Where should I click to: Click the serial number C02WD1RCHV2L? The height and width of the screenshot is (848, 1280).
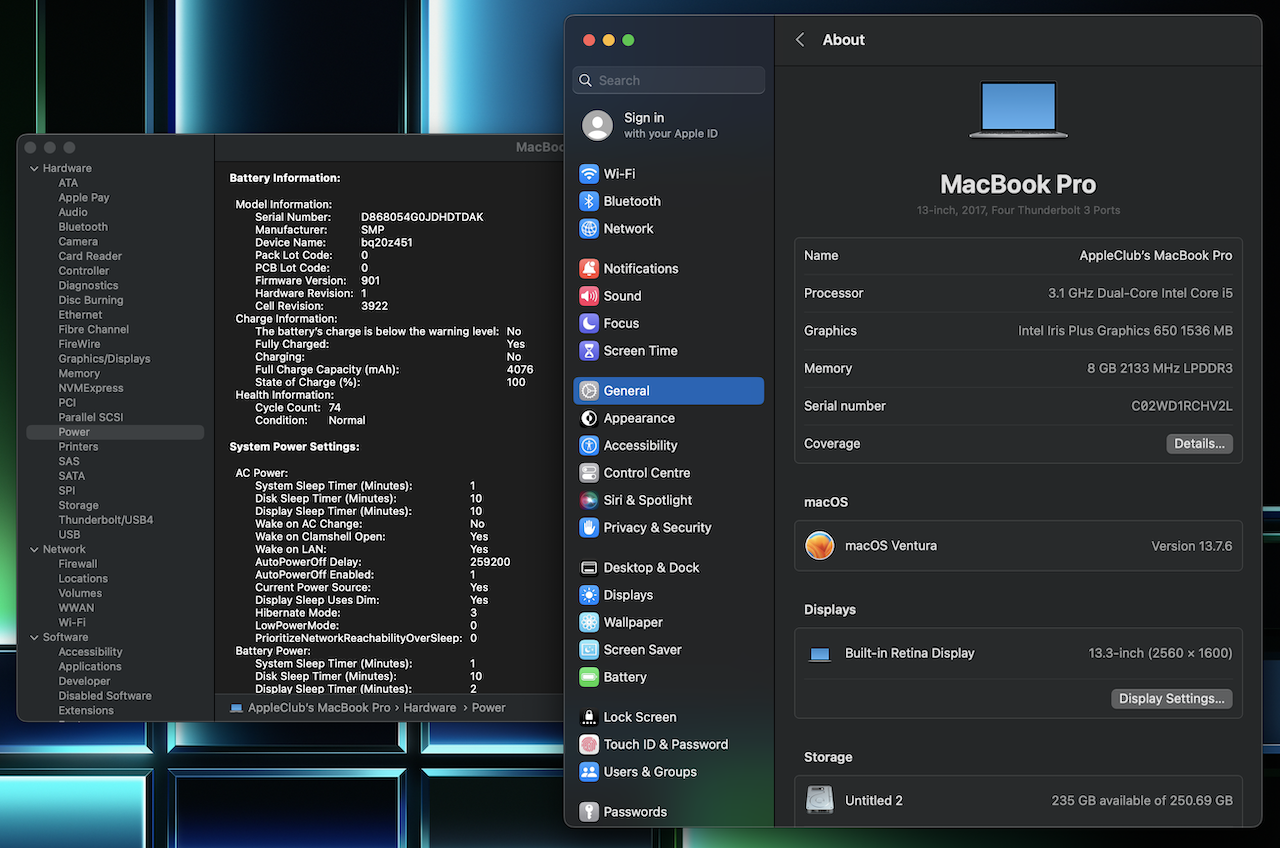coord(1182,406)
